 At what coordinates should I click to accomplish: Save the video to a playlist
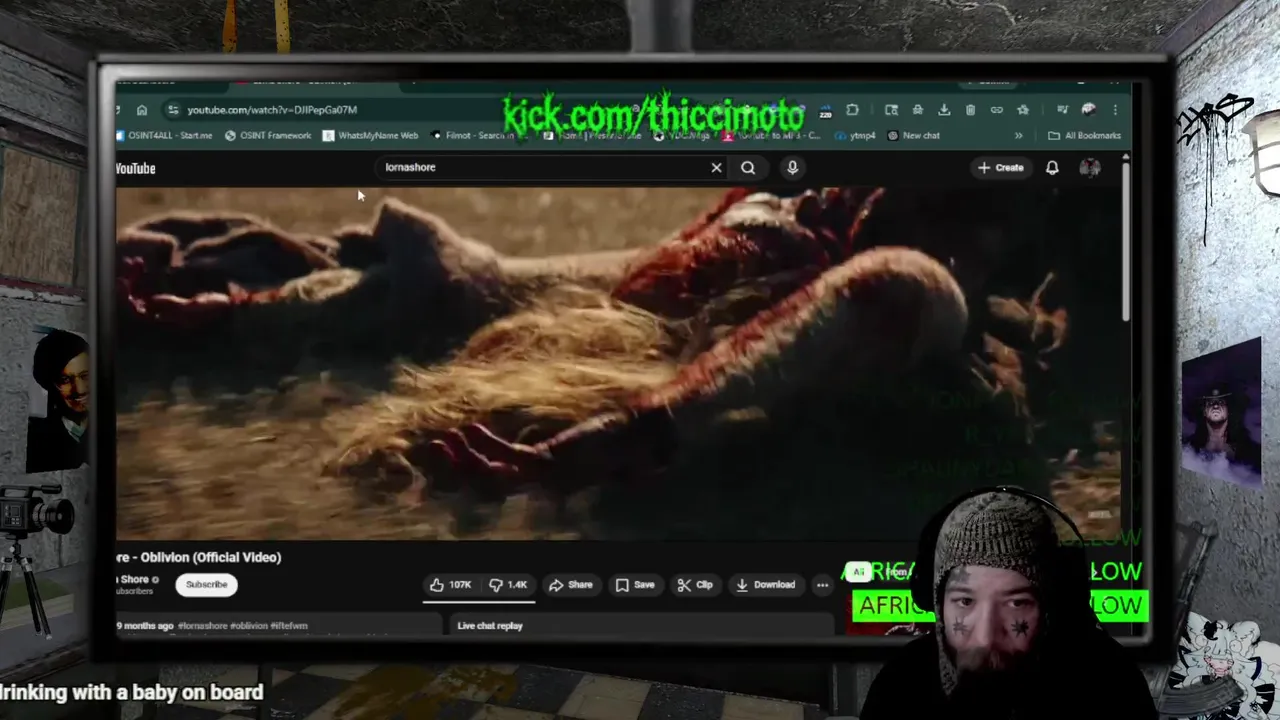point(635,585)
